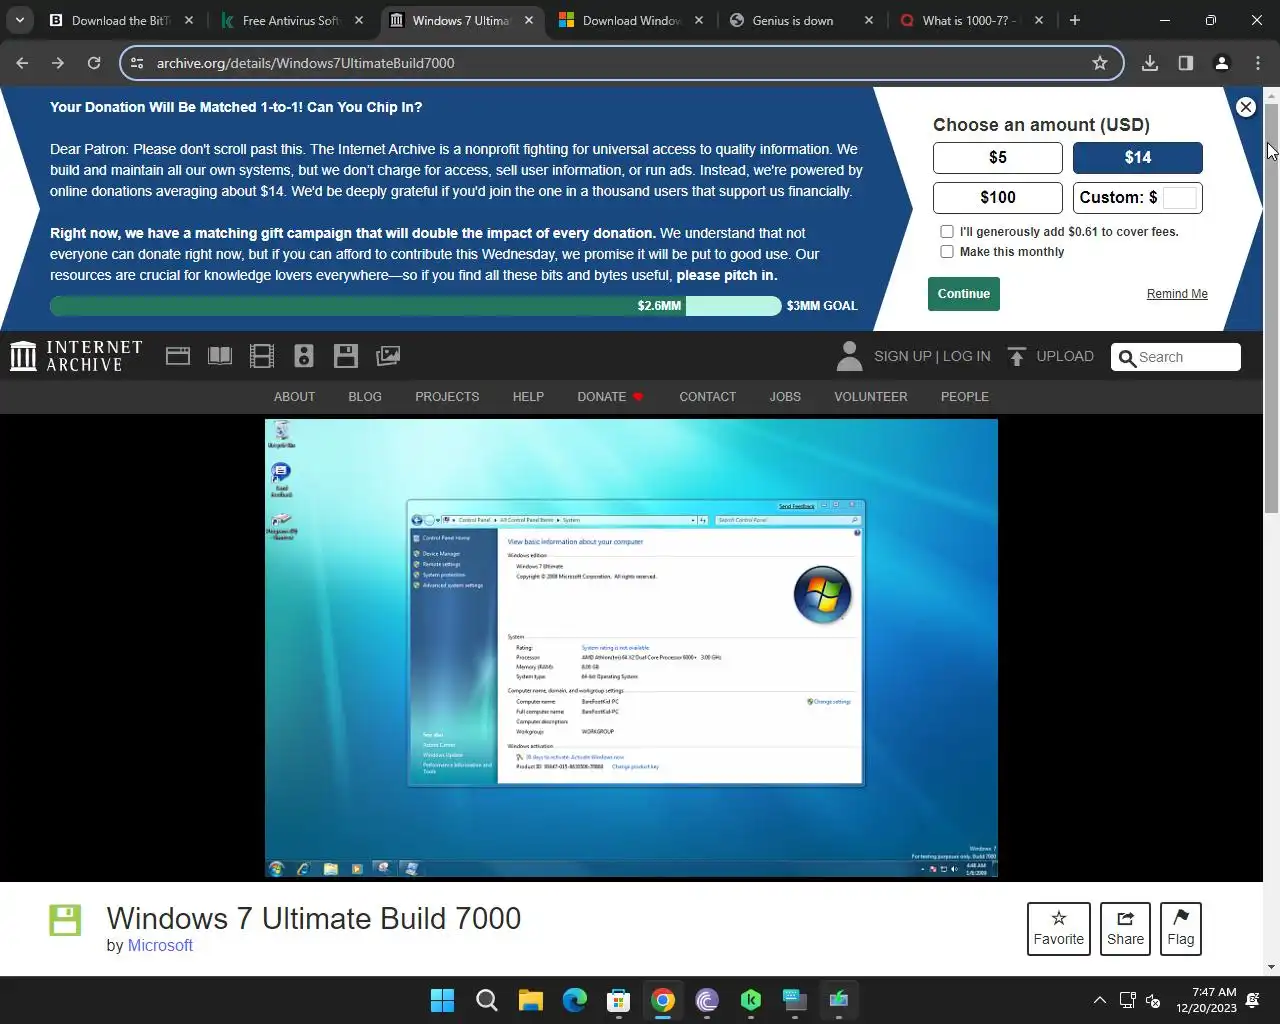Viewport: 1280px width, 1024px height.
Task: Check Make this monthly checkbox
Action: pyautogui.click(x=947, y=252)
